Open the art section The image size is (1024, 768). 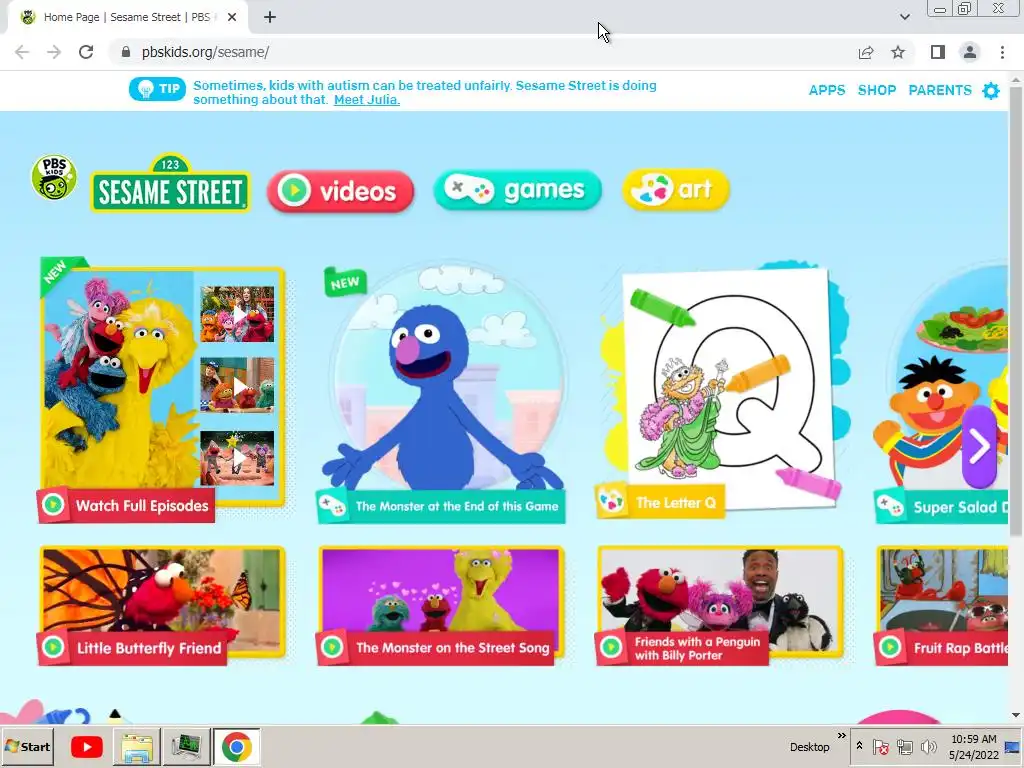coord(676,189)
